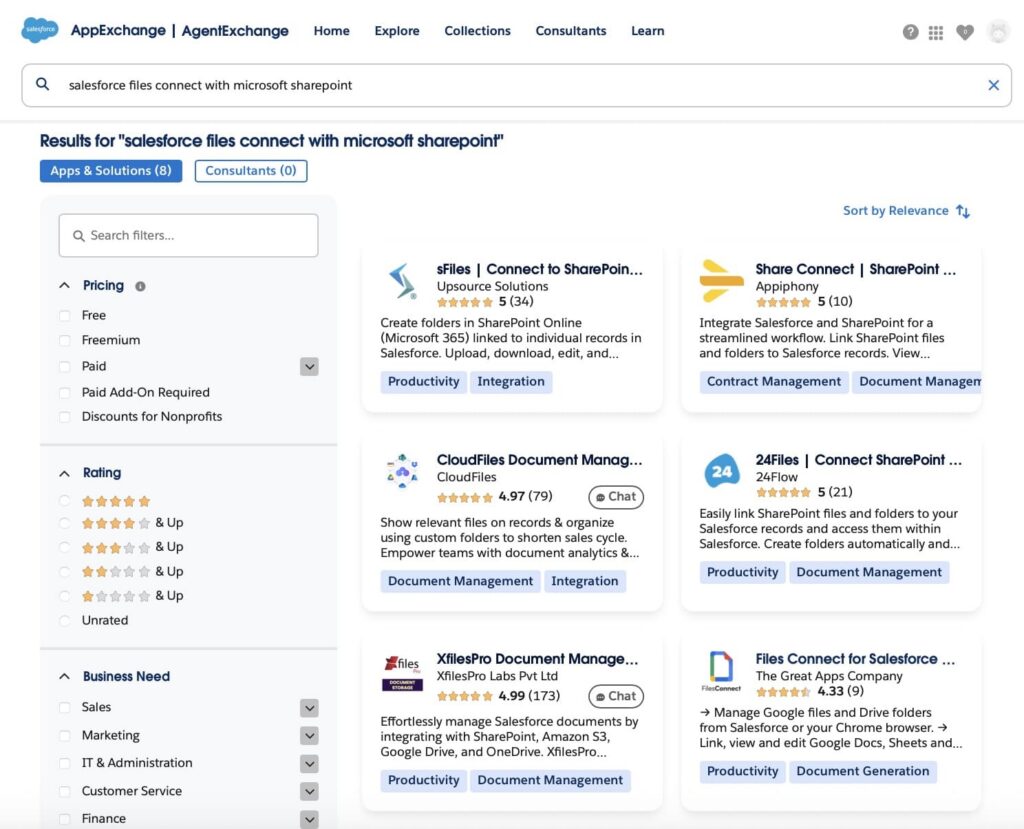Click the search magnifier icon in search bar
The width and height of the screenshot is (1024, 829).
coord(42,84)
